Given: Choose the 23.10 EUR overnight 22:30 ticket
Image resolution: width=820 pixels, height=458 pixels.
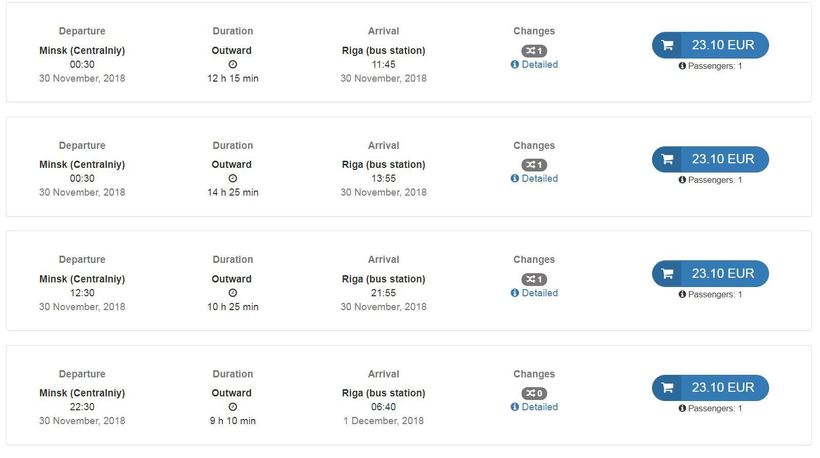Looking at the screenshot, I should (x=722, y=387).
